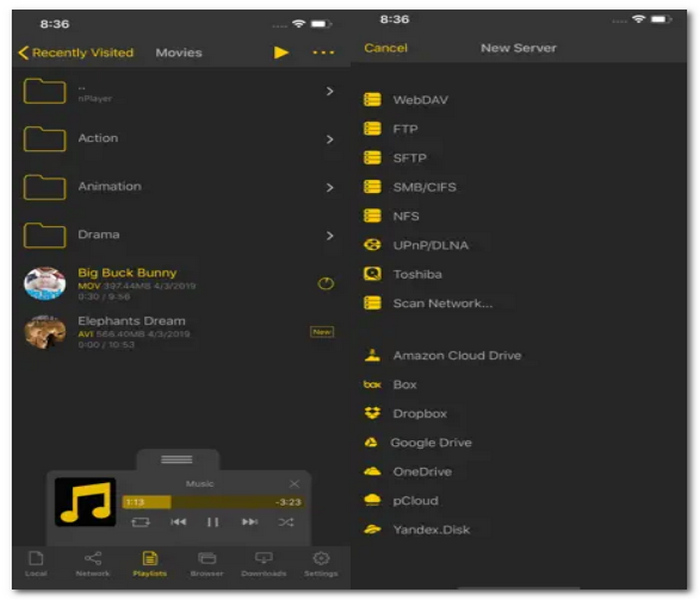The width and height of the screenshot is (700, 600).
Task: Select the pCloud icon
Action: coord(372,500)
